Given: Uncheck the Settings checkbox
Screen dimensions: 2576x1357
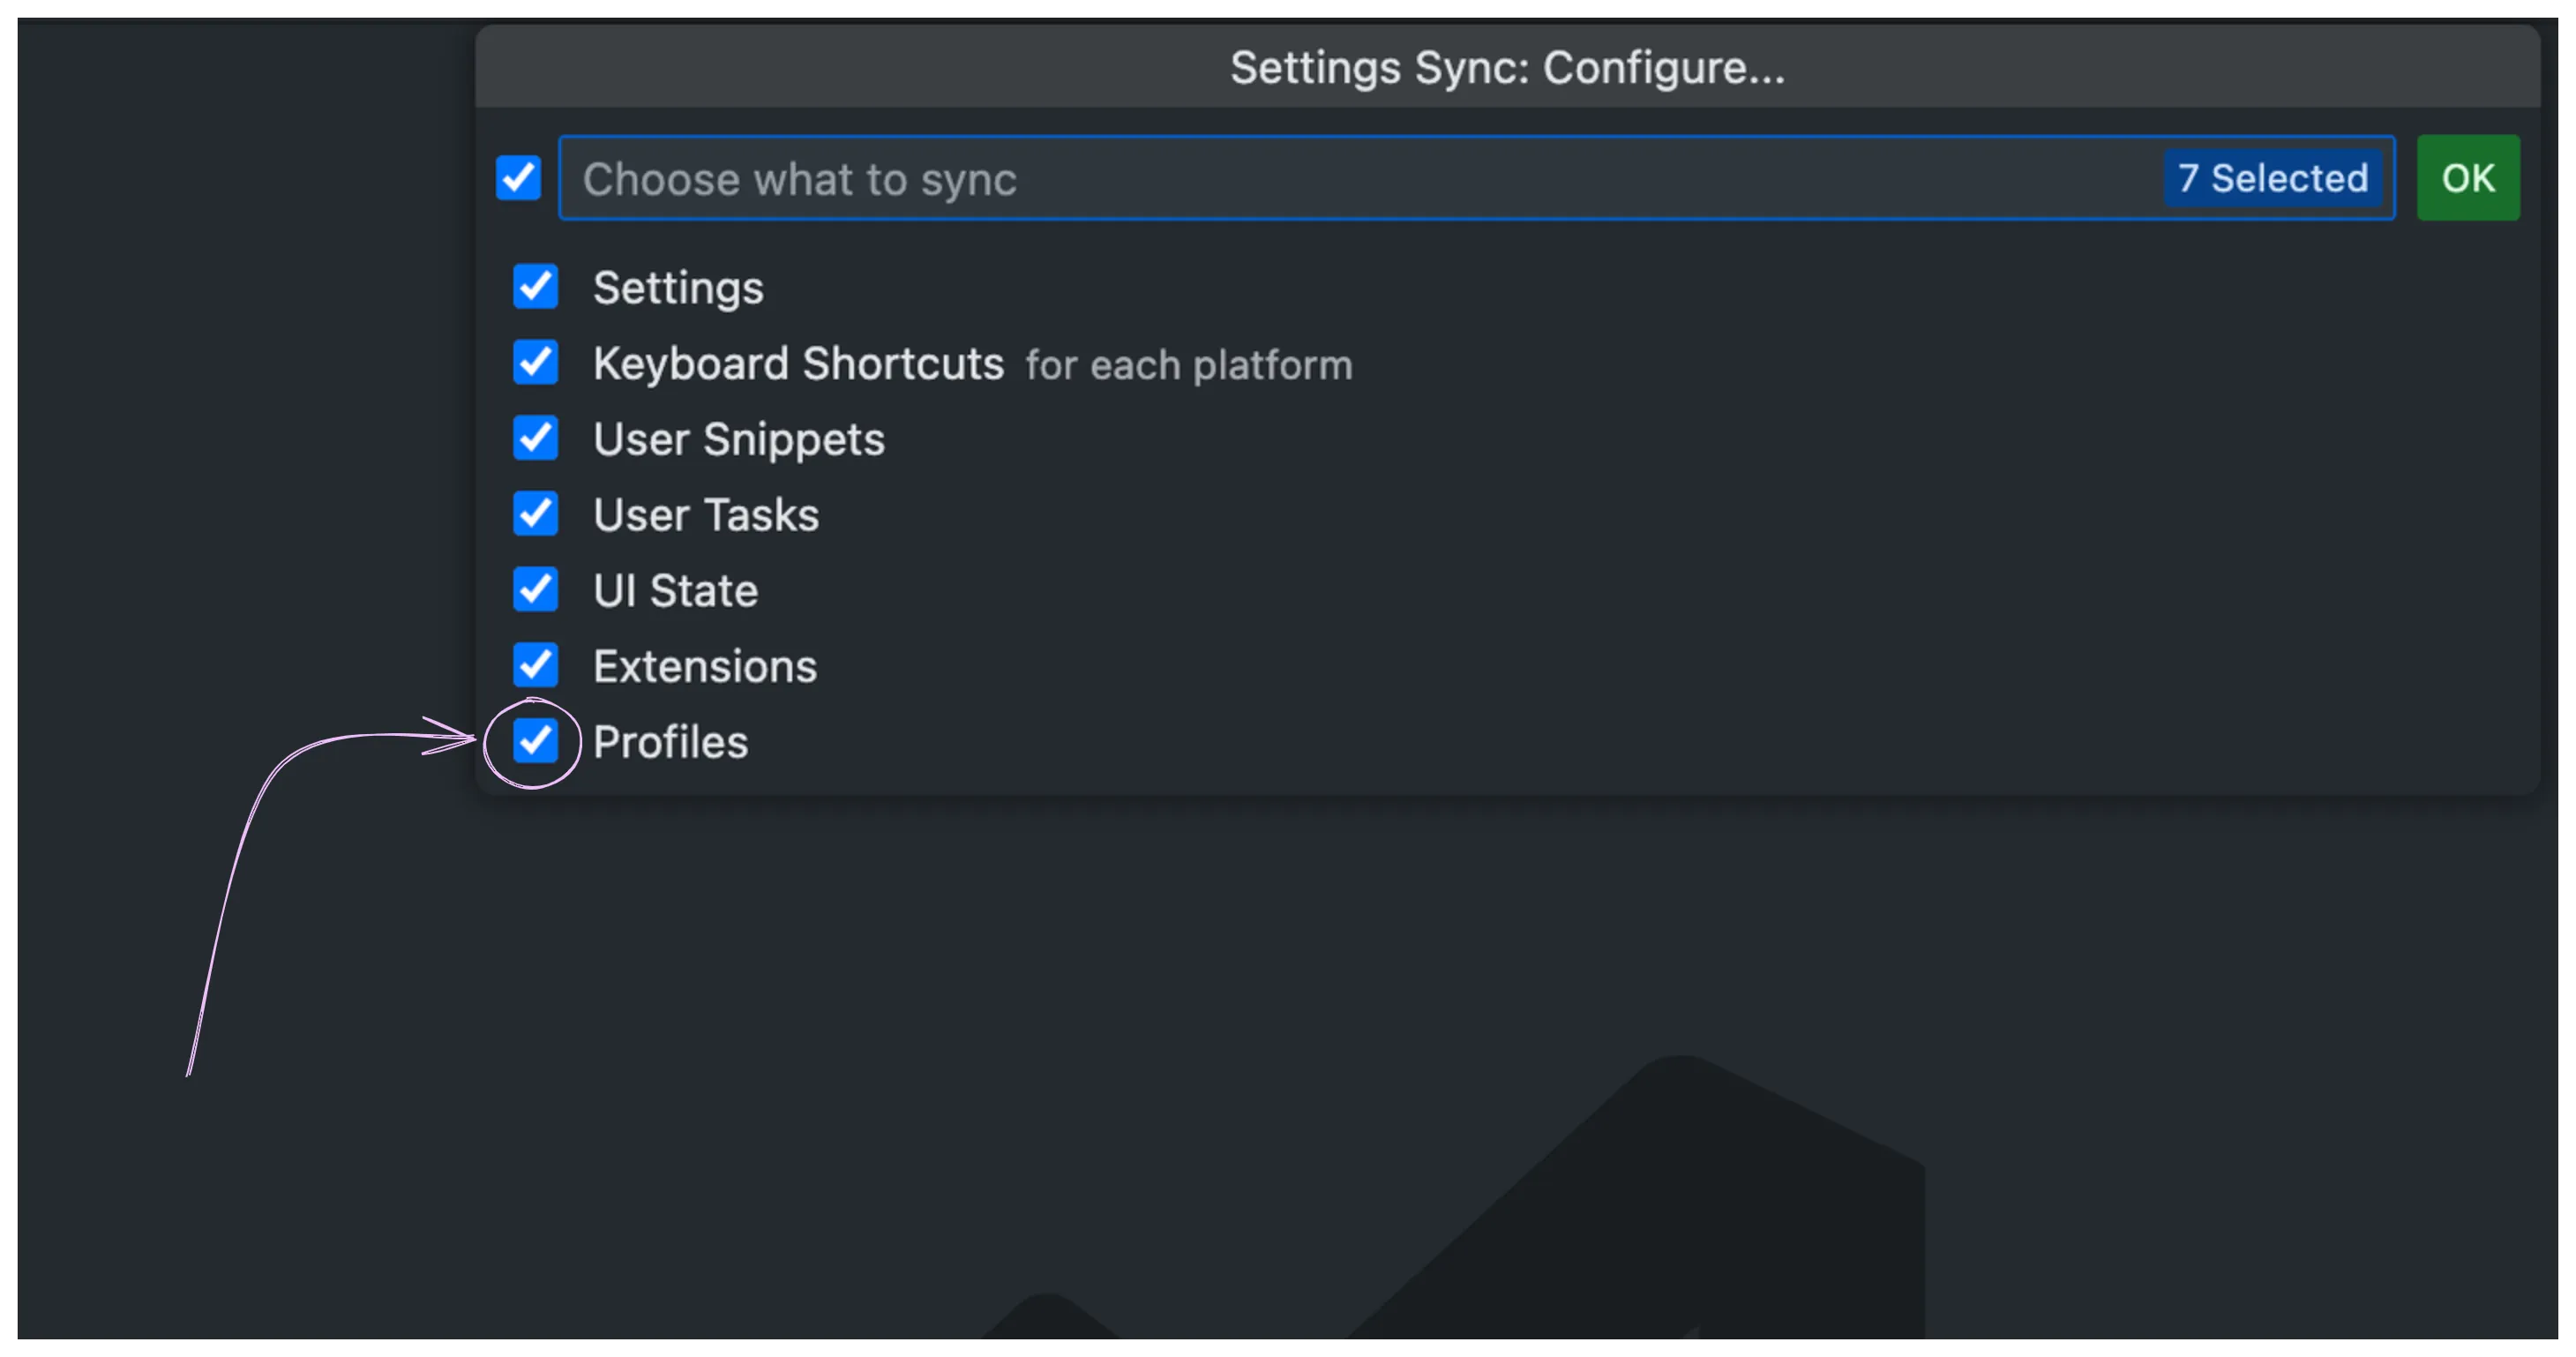Looking at the screenshot, I should (x=535, y=287).
